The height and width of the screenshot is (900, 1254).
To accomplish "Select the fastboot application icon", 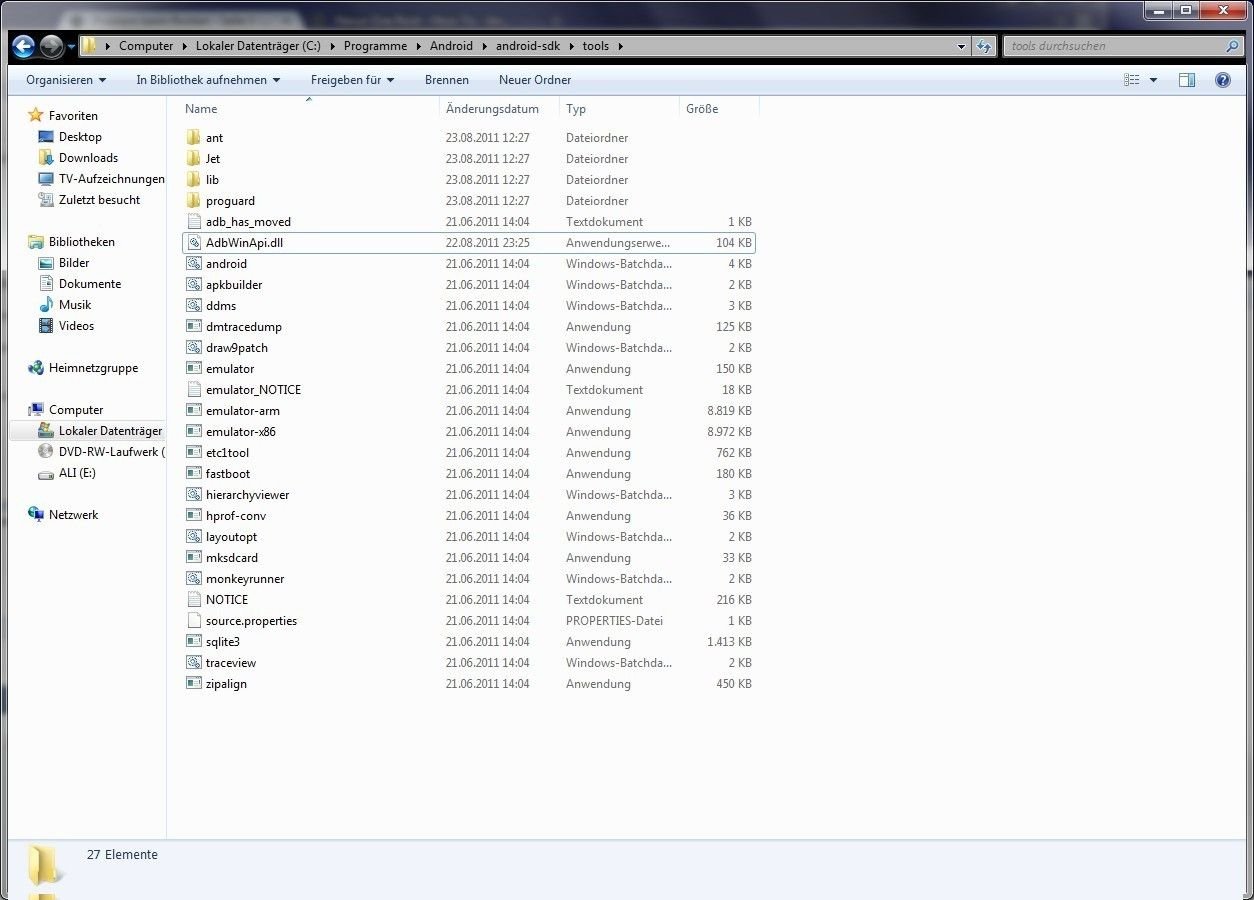I will (x=194, y=474).
